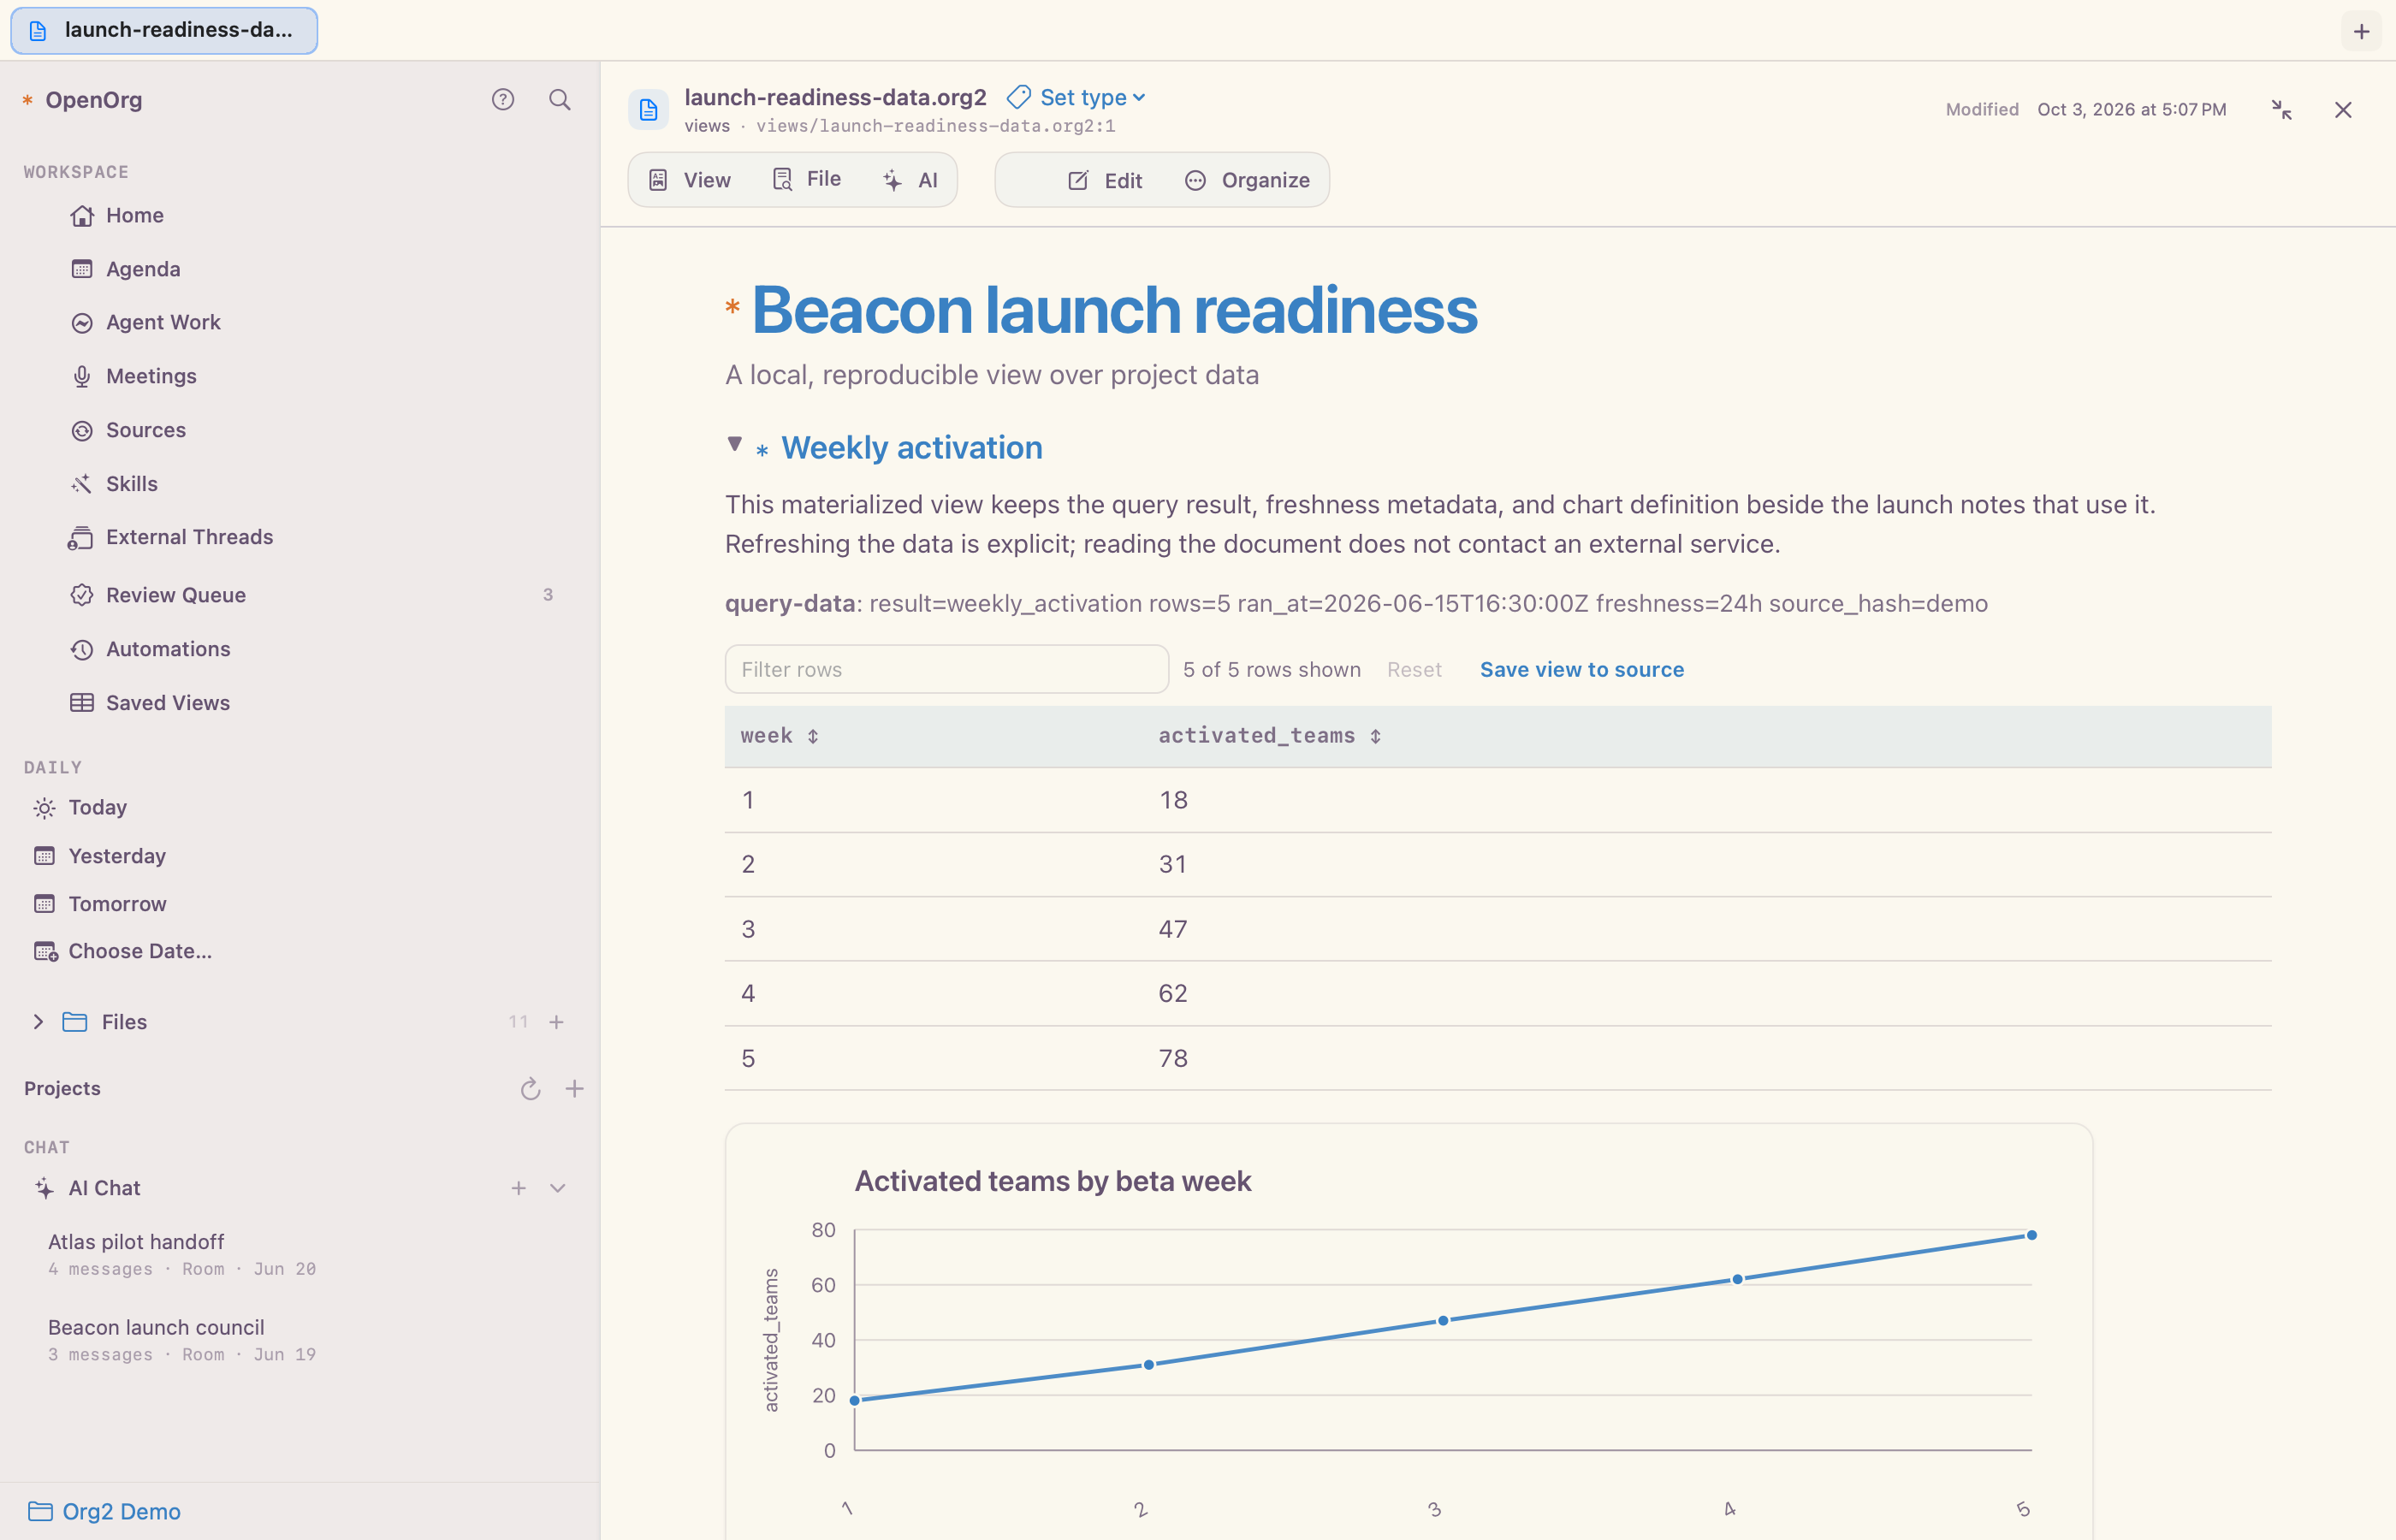Click the Filter rows input field
The image size is (2396, 1540).
[946, 669]
